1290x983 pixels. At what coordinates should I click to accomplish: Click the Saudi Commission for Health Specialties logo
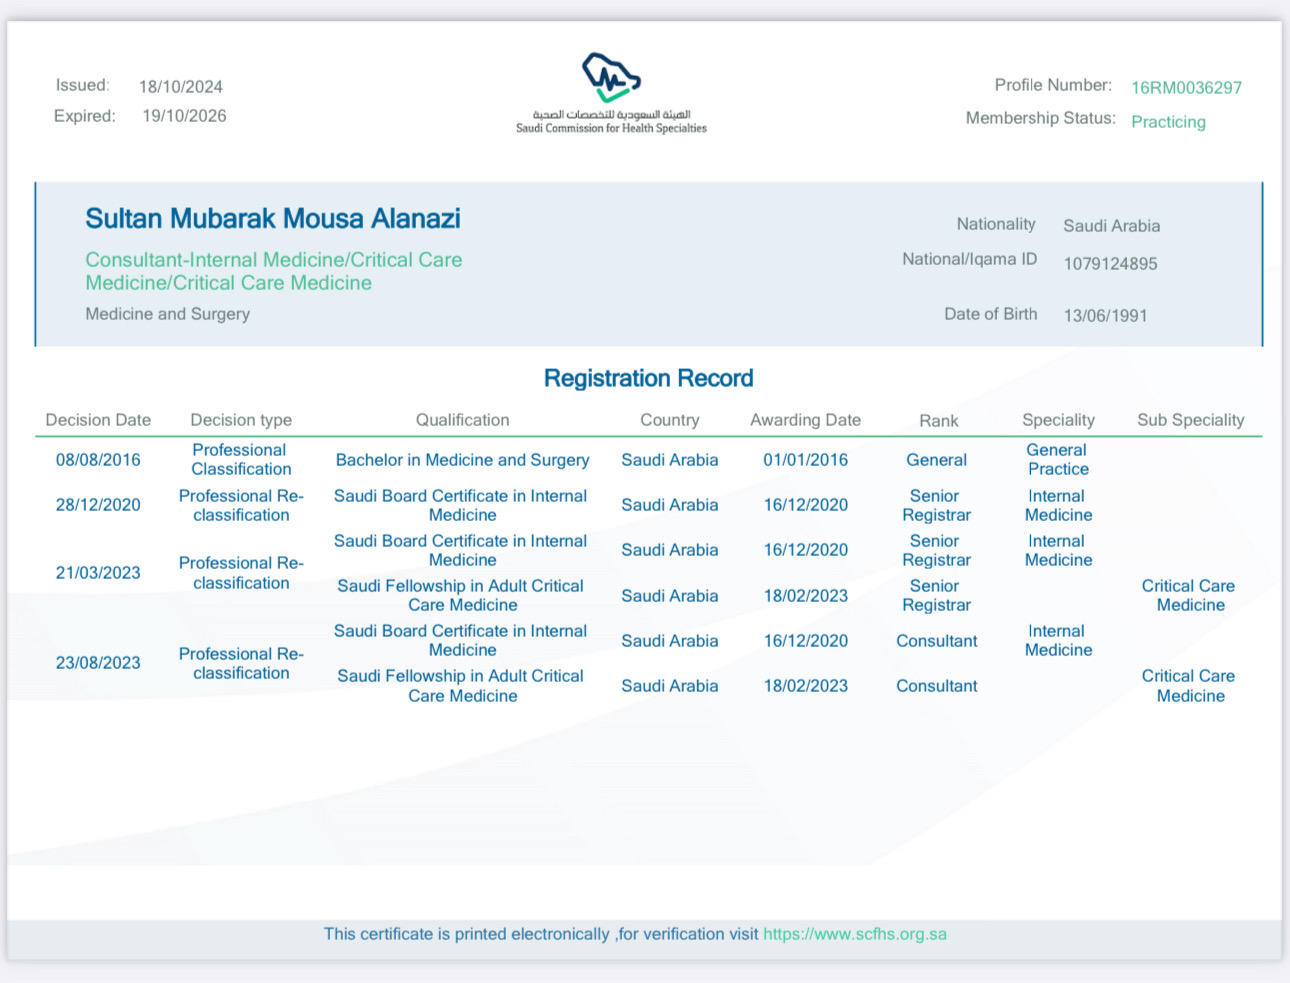tap(611, 92)
